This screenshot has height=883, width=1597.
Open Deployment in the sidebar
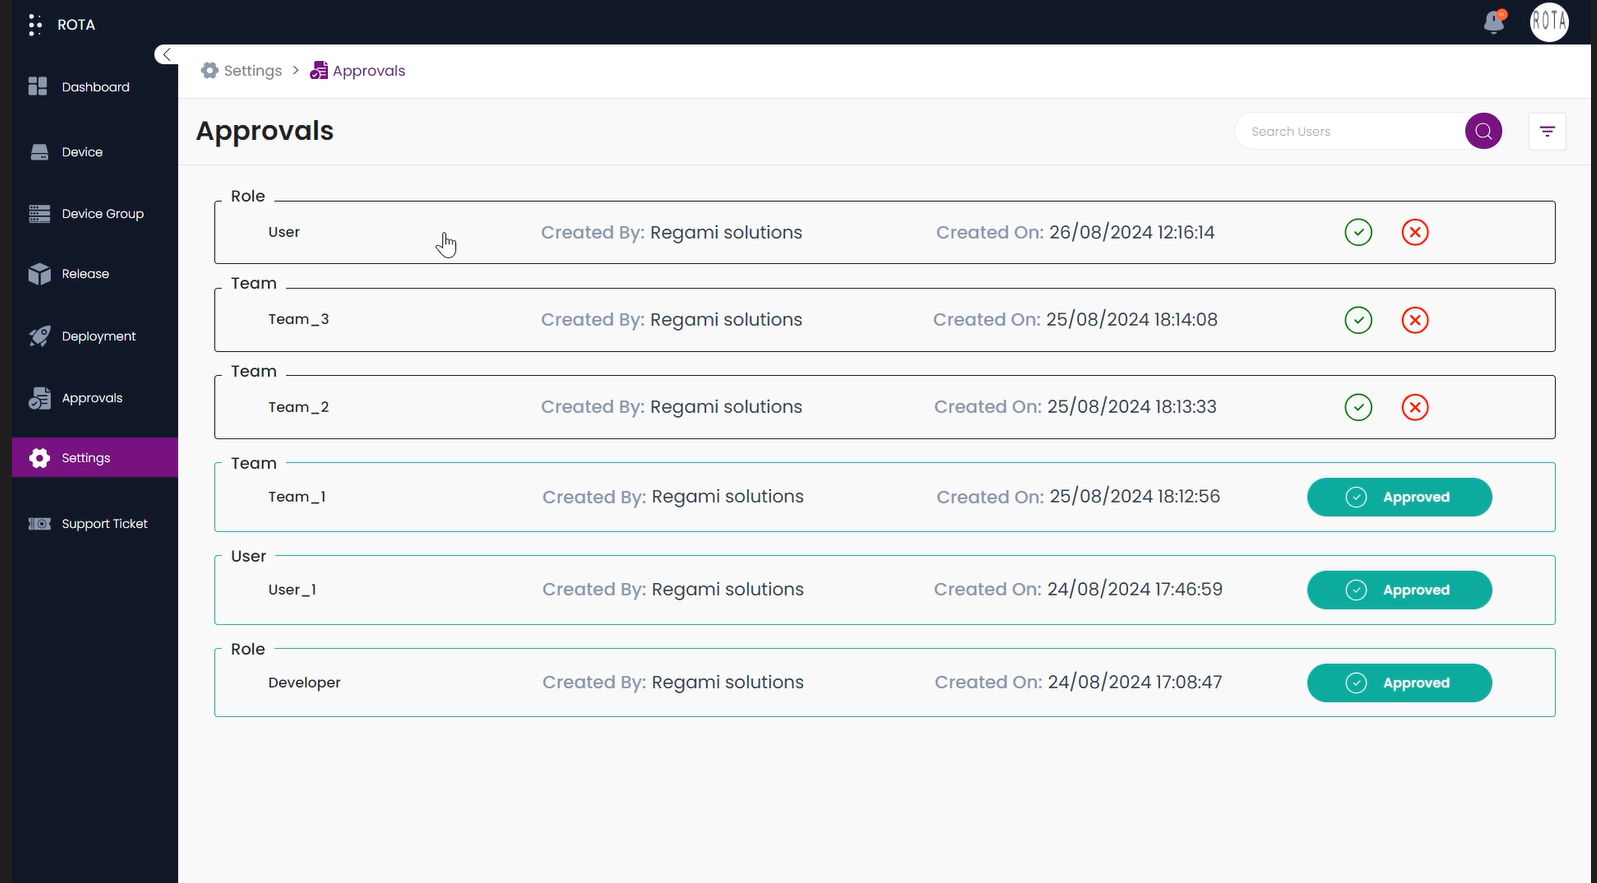pyautogui.click(x=99, y=336)
